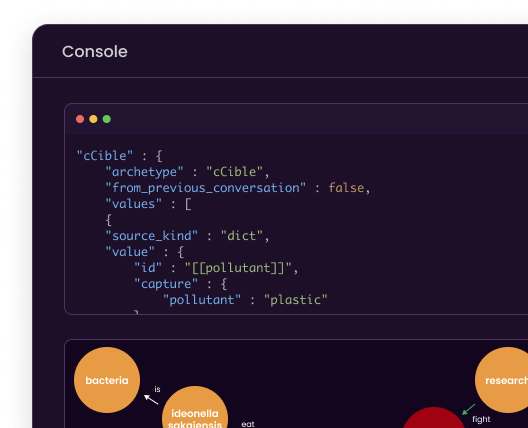Click the "is" edge label

click(157, 389)
